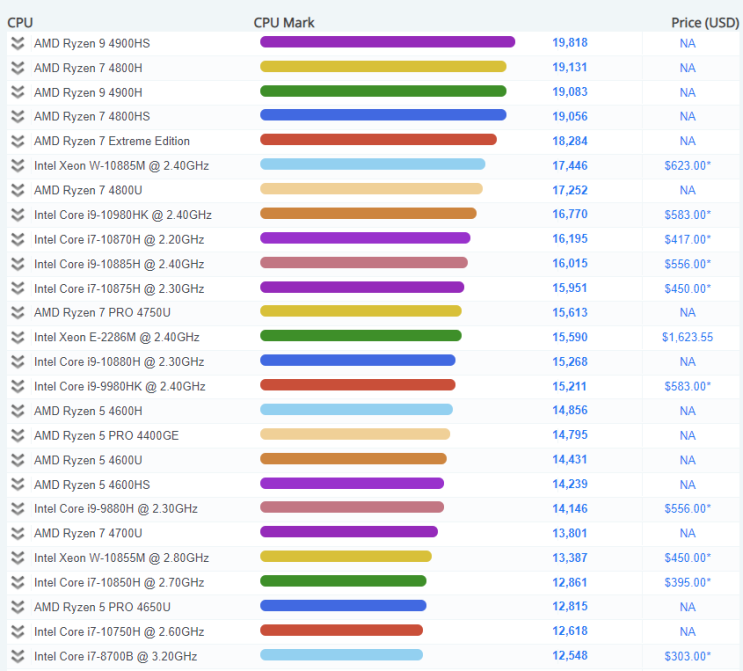Image resolution: width=743 pixels, height=671 pixels.
Task: Open the AMD Ryzen 5 PRO 4400GE link
Action: 107,435
